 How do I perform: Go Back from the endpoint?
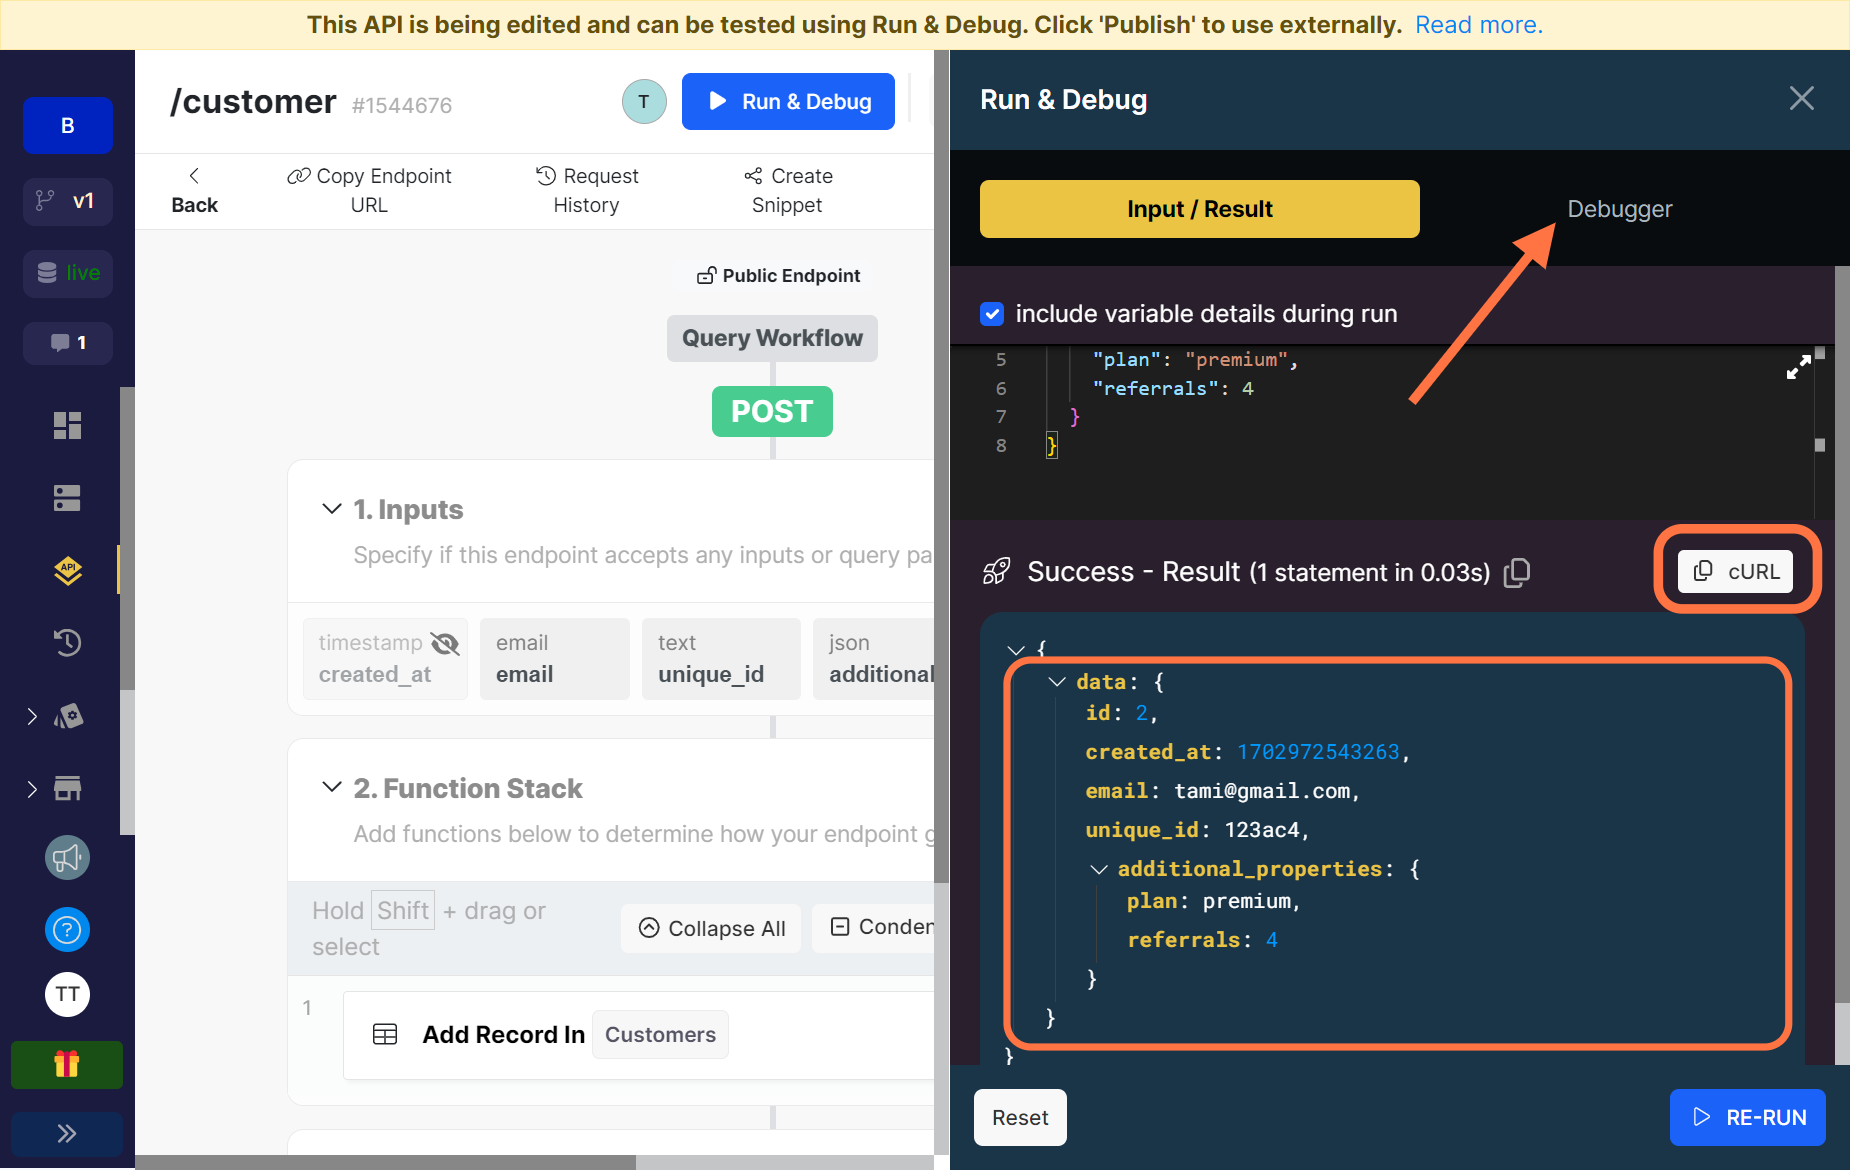pyautogui.click(x=194, y=190)
